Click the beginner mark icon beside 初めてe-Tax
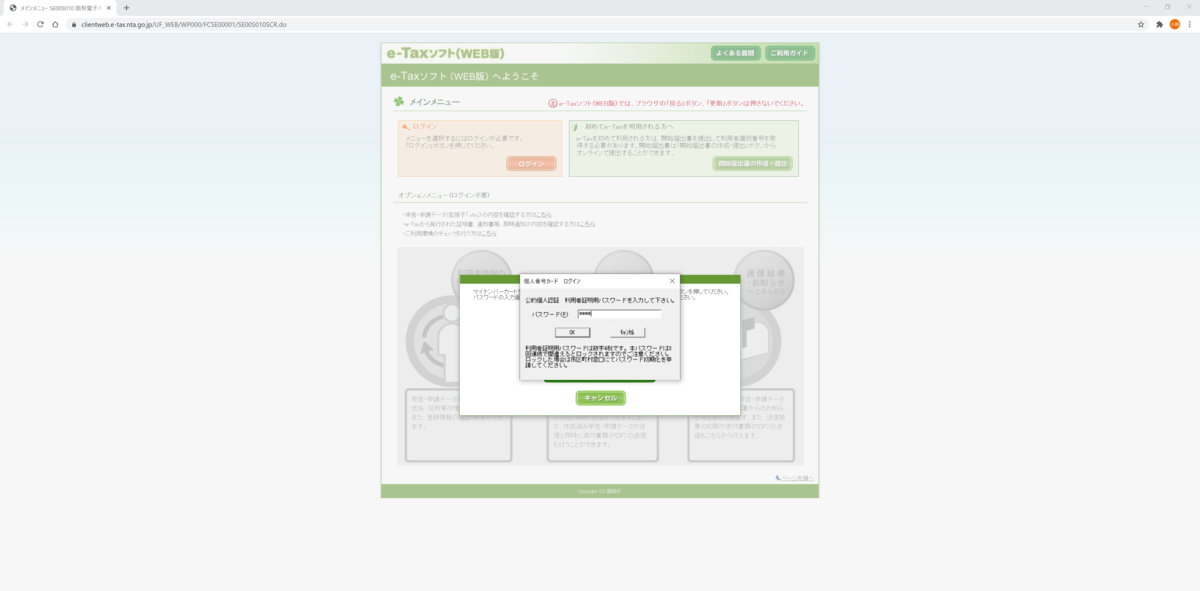The image size is (1200, 591). [575, 127]
